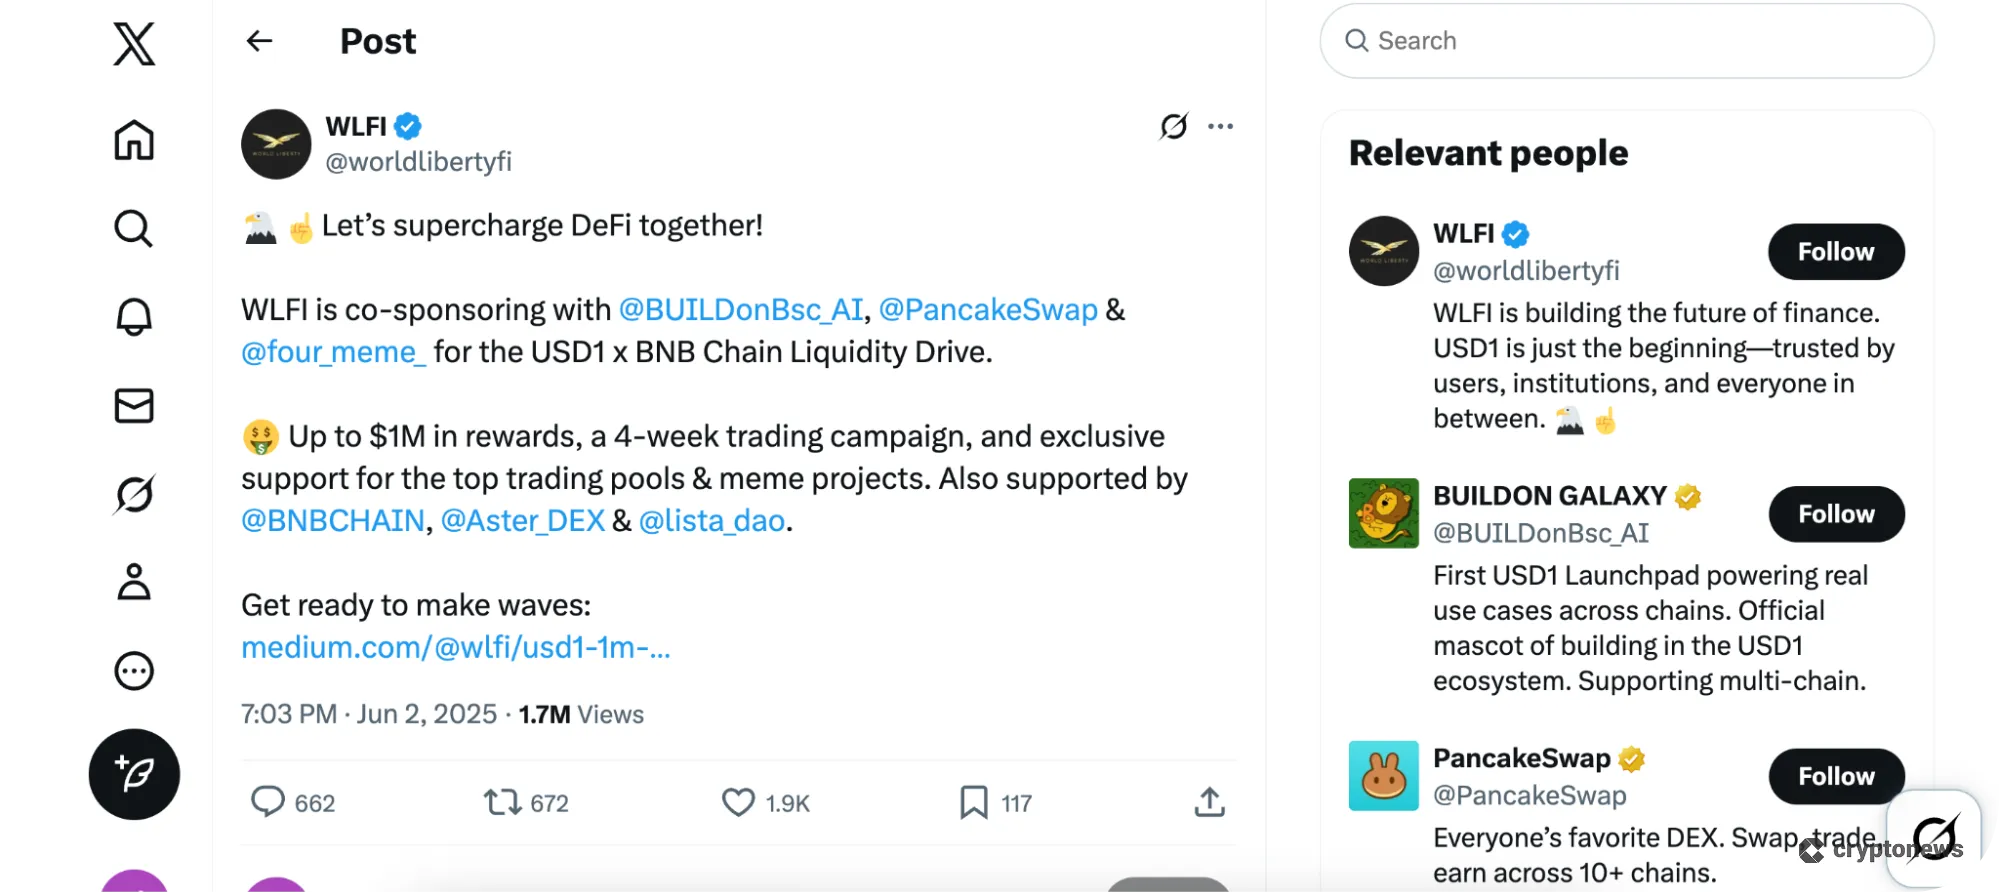Click the X logo
The height and width of the screenshot is (893, 1999).
point(134,44)
